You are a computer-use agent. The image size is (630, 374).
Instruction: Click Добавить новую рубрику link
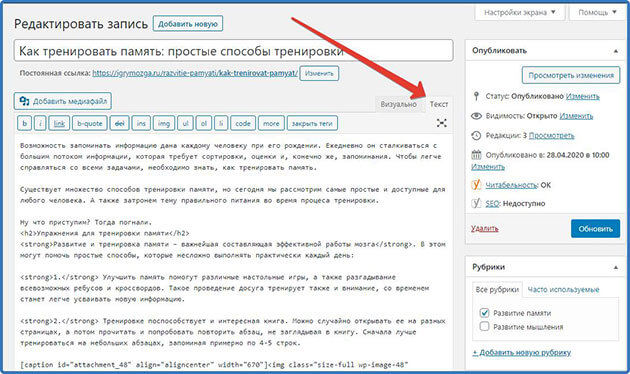click(x=522, y=352)
